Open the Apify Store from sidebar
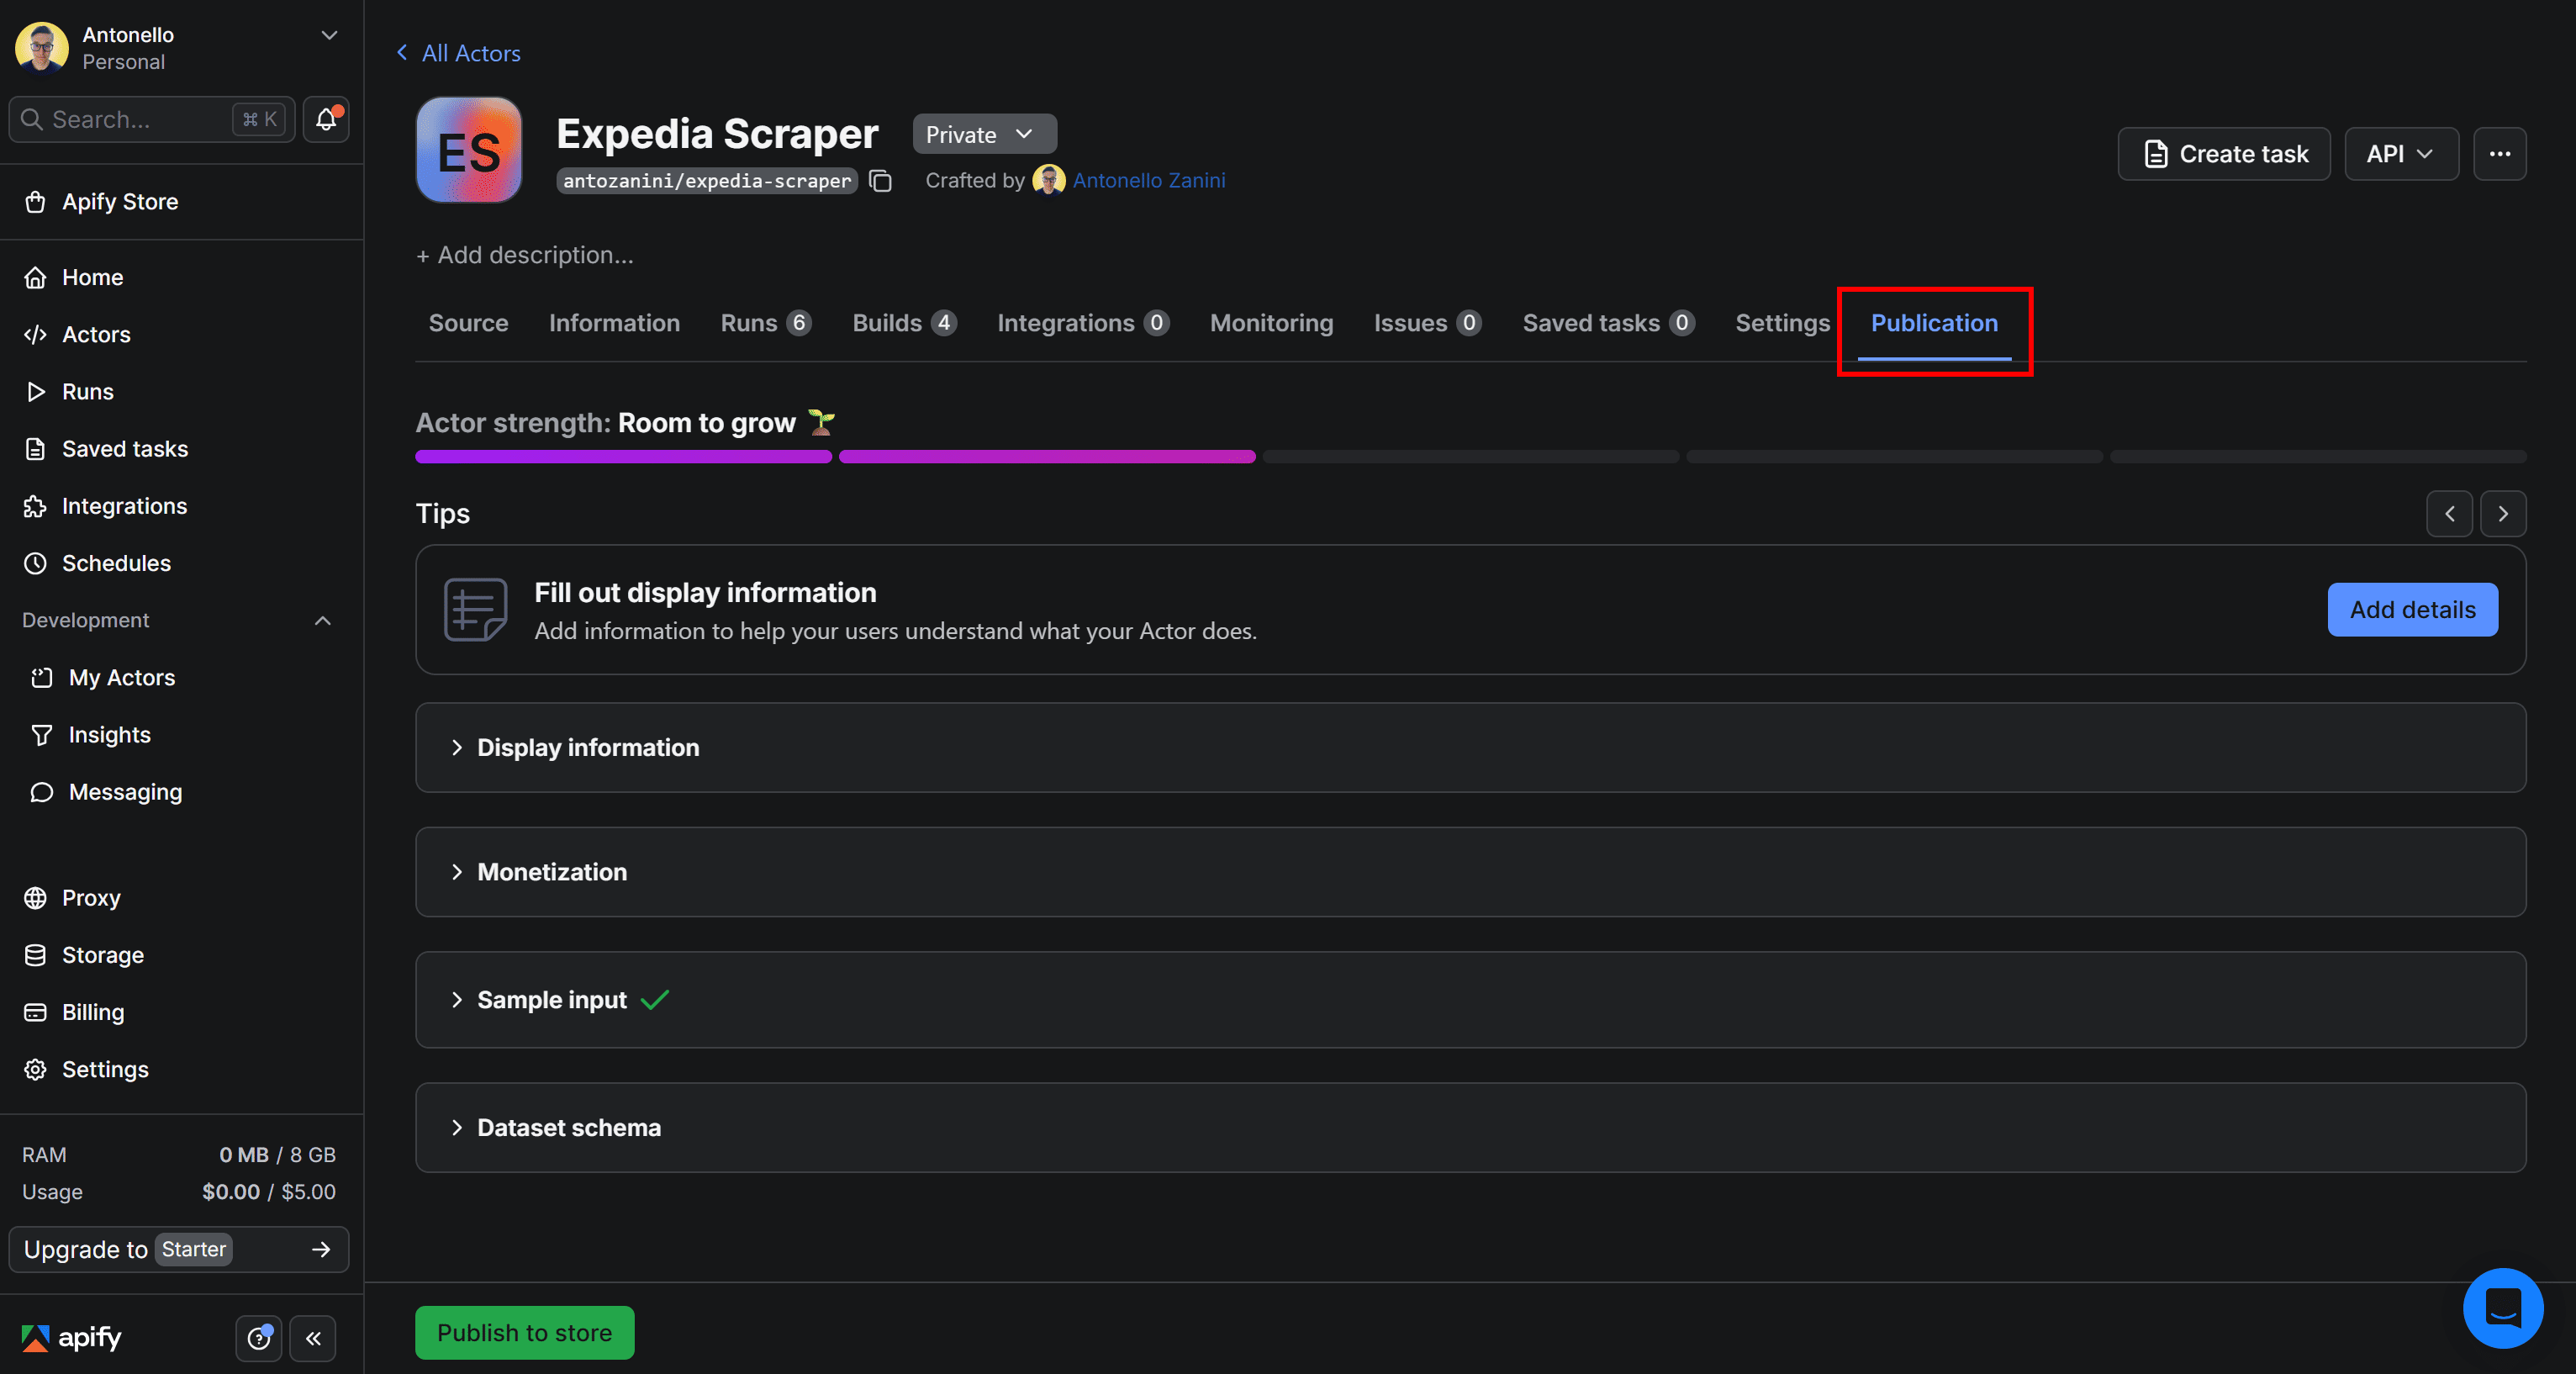The width and height of the screenshot is (2576, 1374). click(119, 201)
